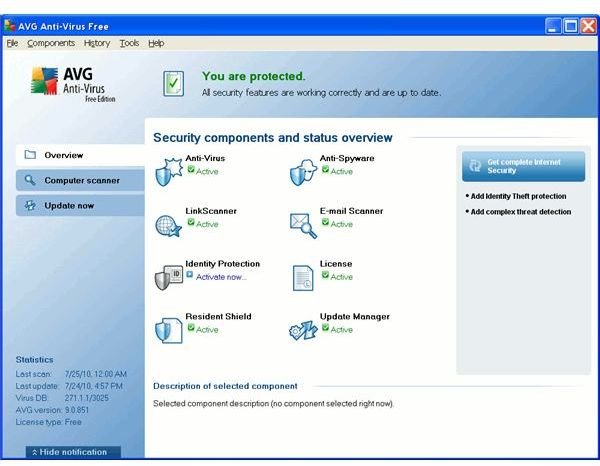Click the Get complete Internet Security icon

point(475,166)
